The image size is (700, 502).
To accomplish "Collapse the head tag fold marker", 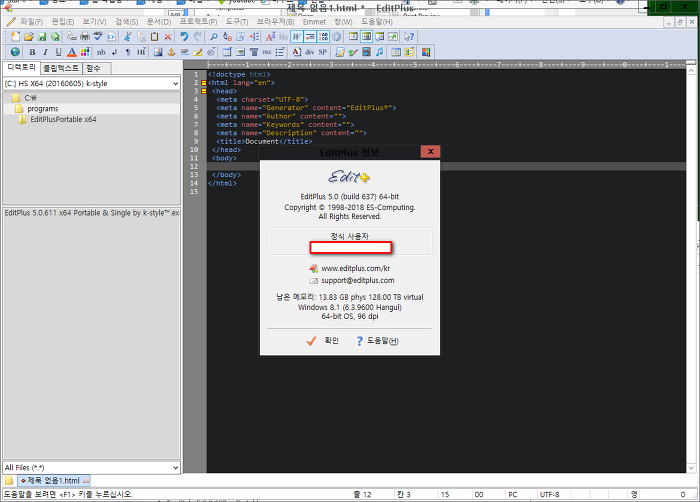I will [204, 91].
